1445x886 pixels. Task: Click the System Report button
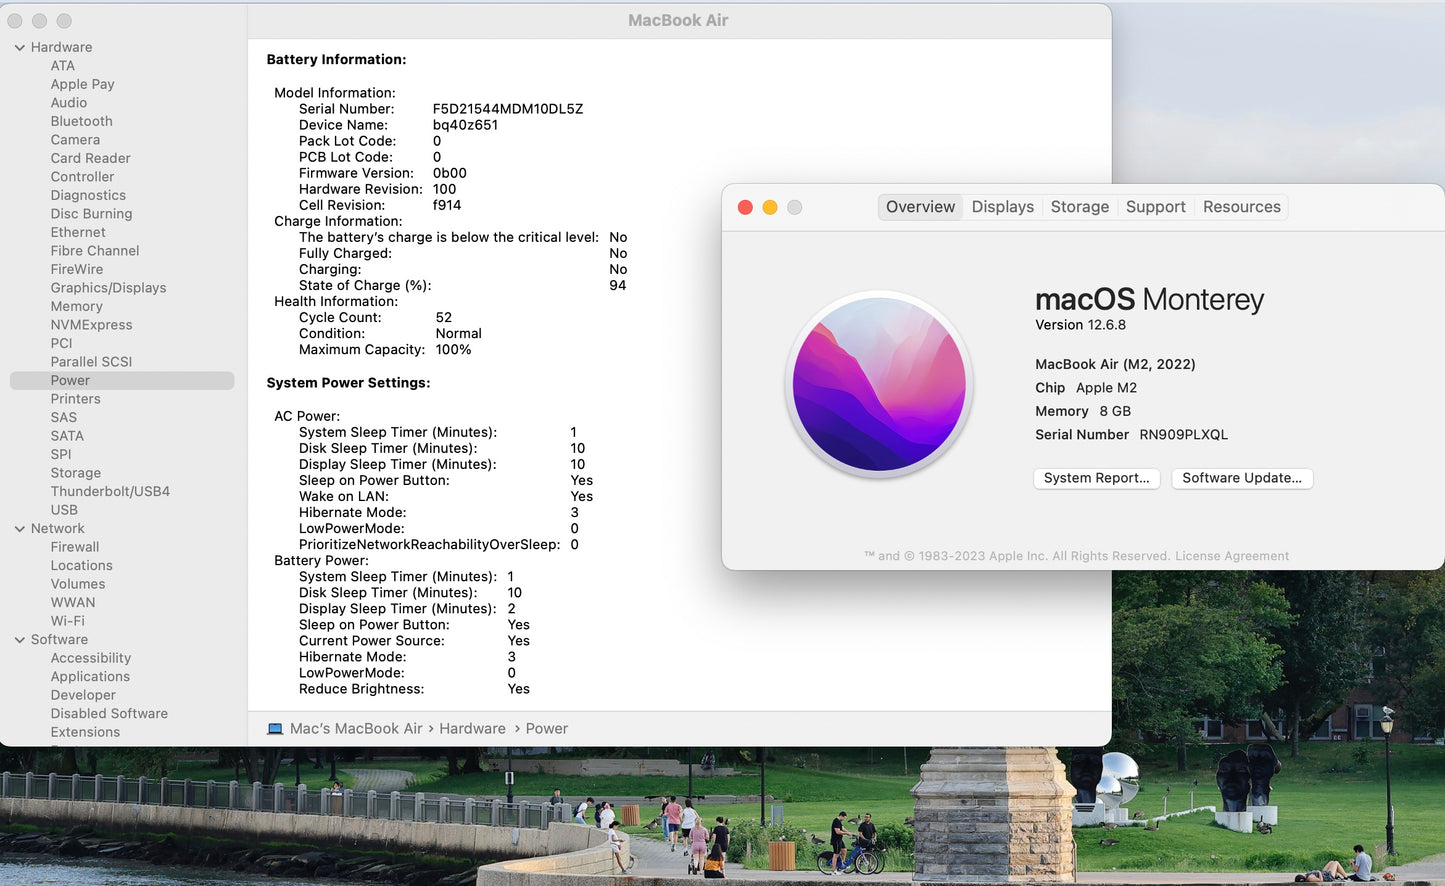1097,478
